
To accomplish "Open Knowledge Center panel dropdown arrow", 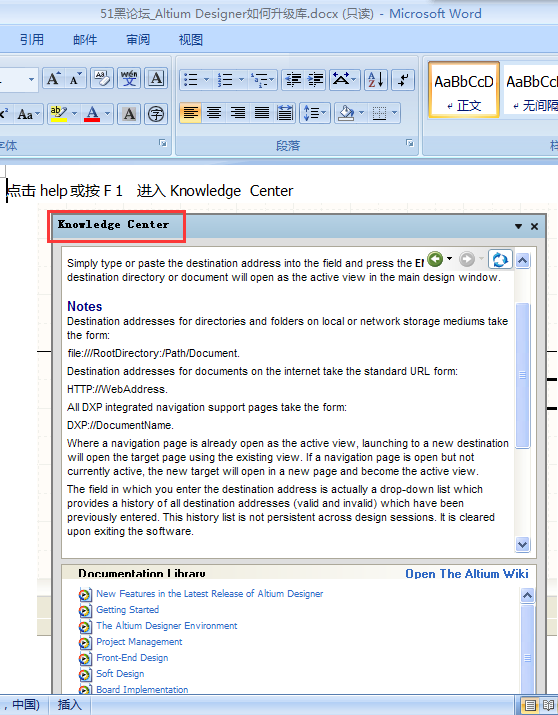I will click(518, 226).
